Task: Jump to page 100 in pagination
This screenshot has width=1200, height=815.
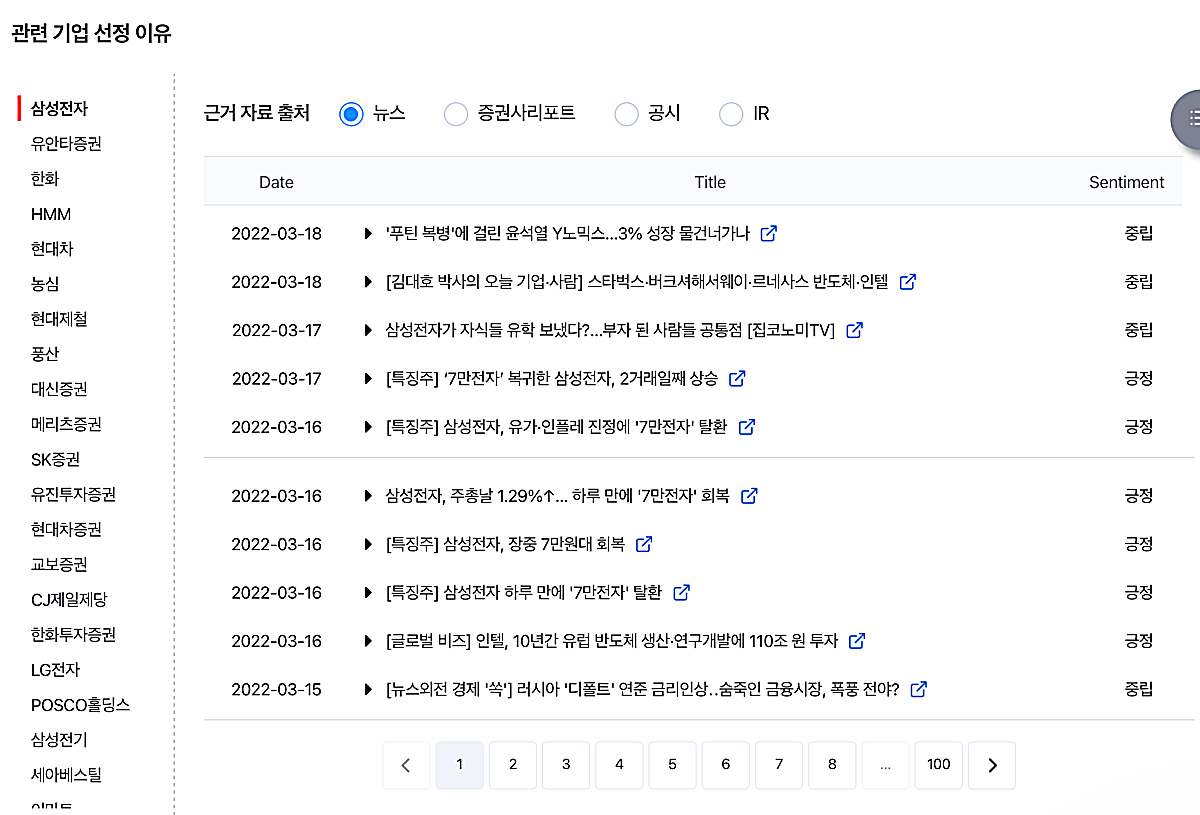Action: pos(939,765)
